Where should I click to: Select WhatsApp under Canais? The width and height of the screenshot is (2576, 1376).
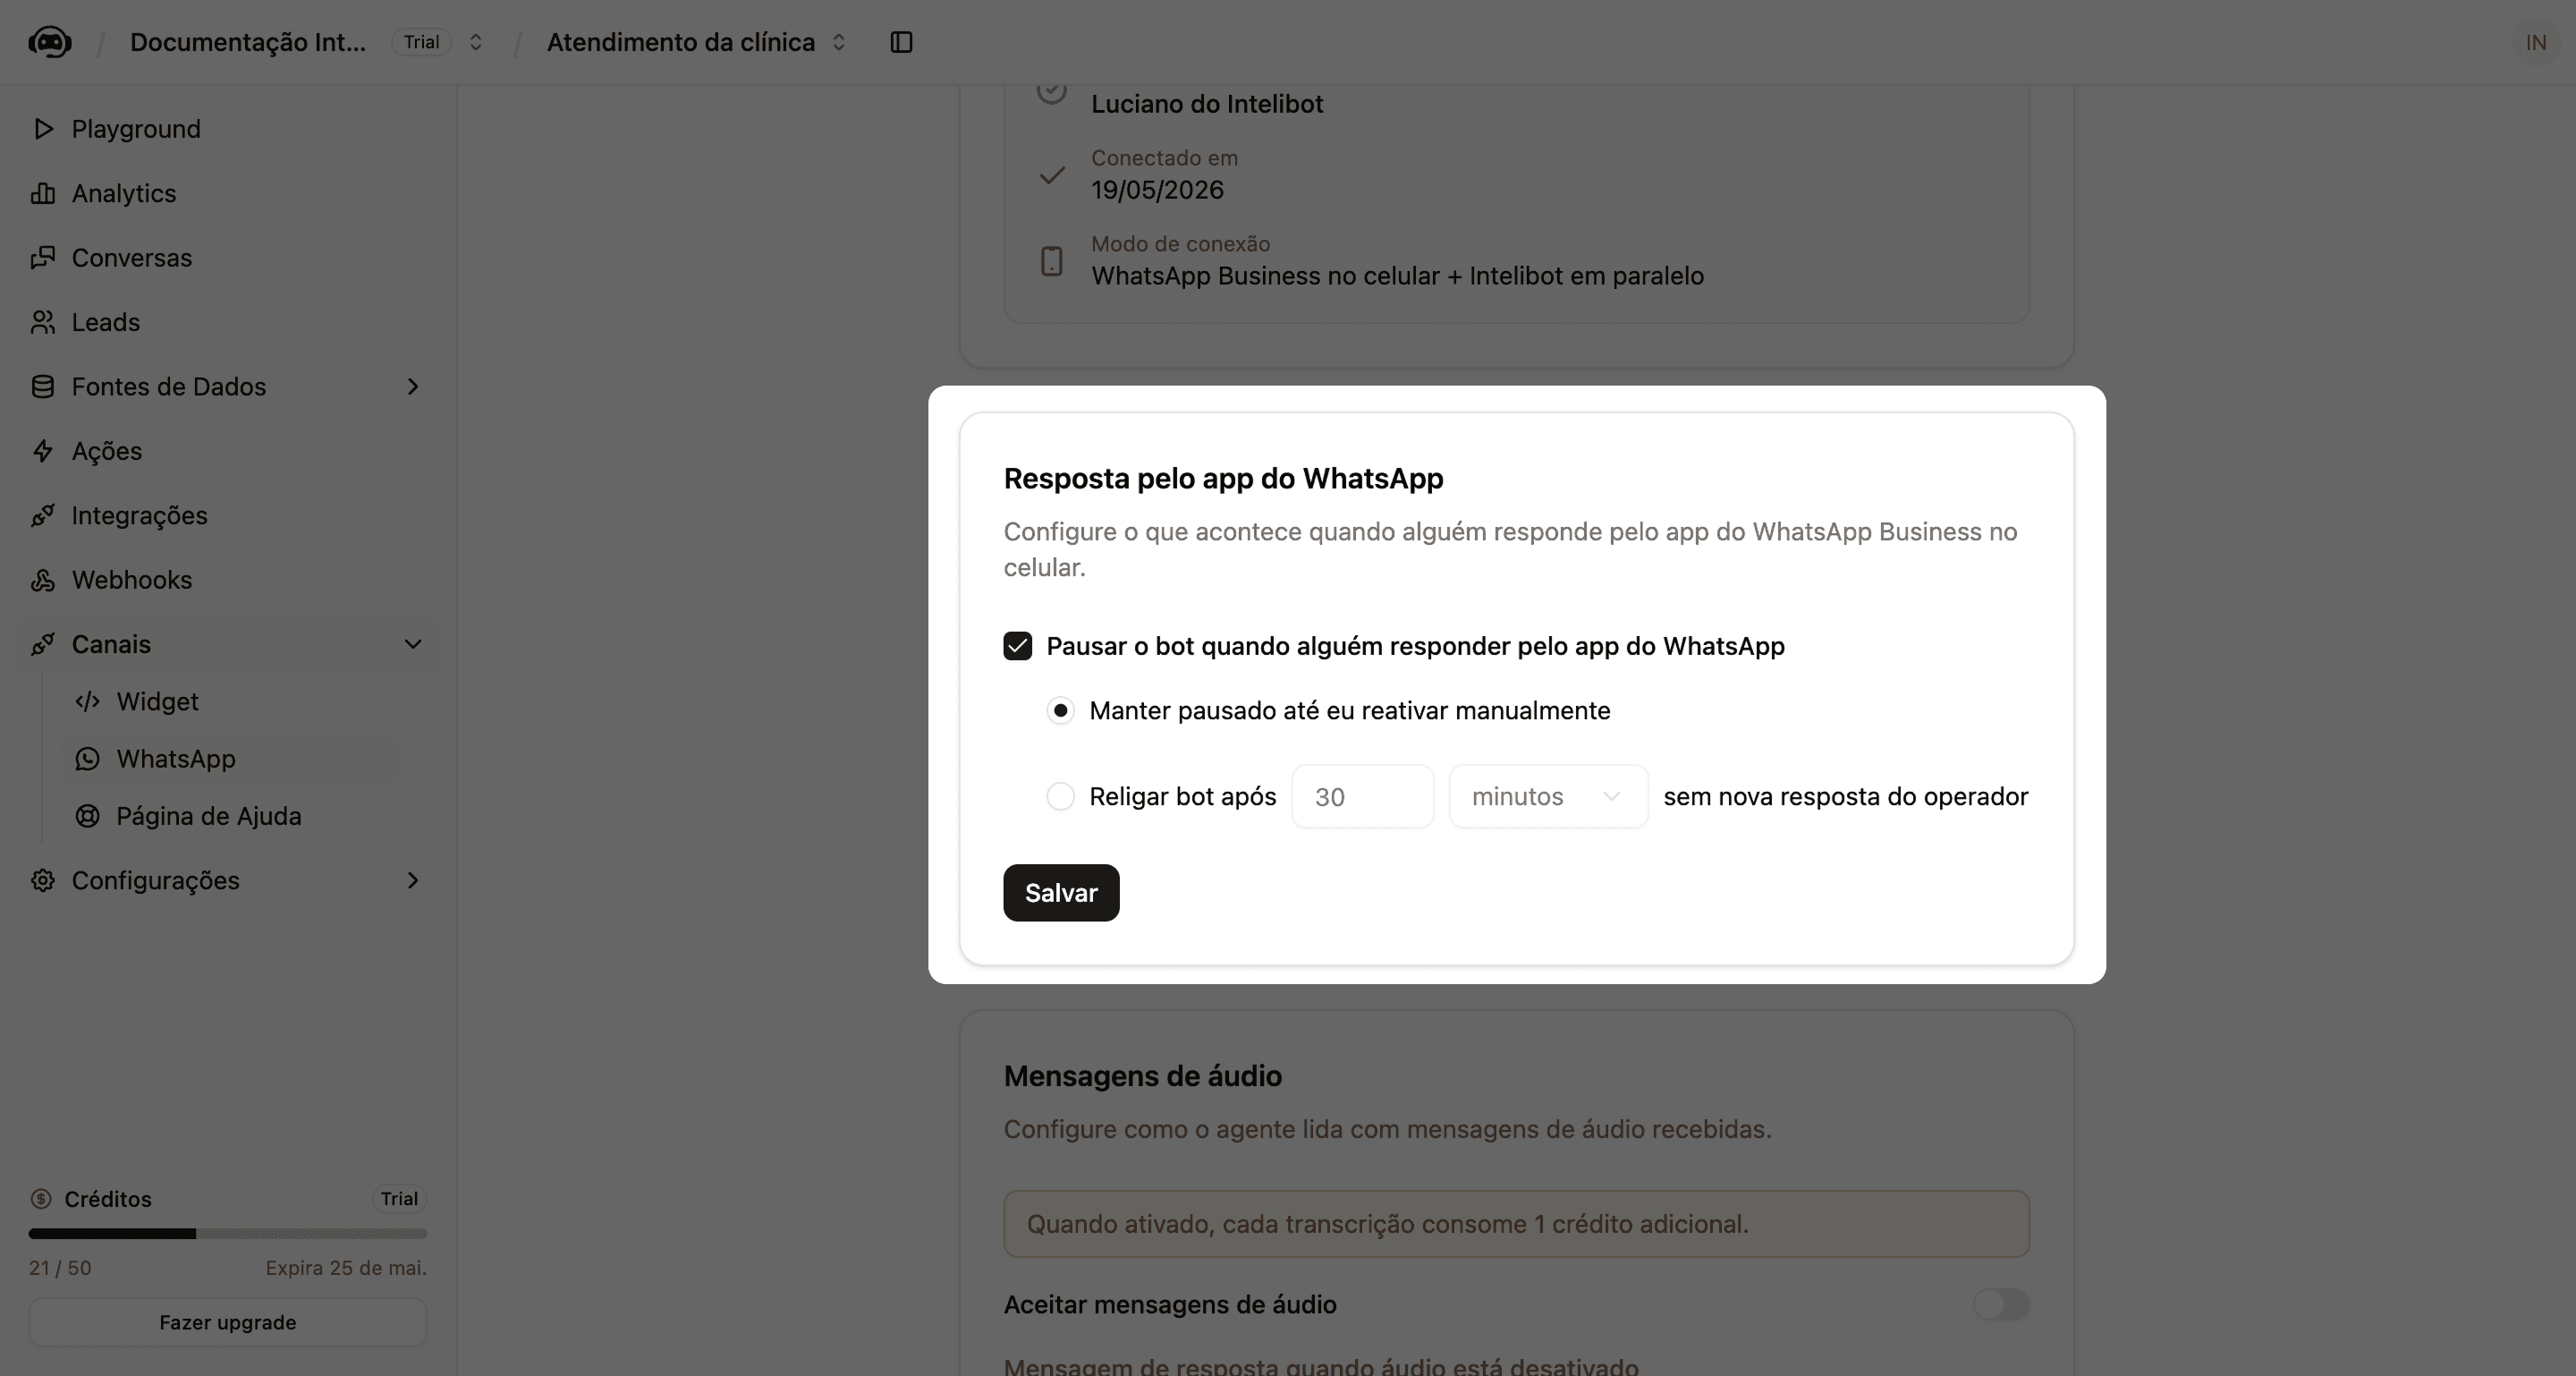[229, 759]
